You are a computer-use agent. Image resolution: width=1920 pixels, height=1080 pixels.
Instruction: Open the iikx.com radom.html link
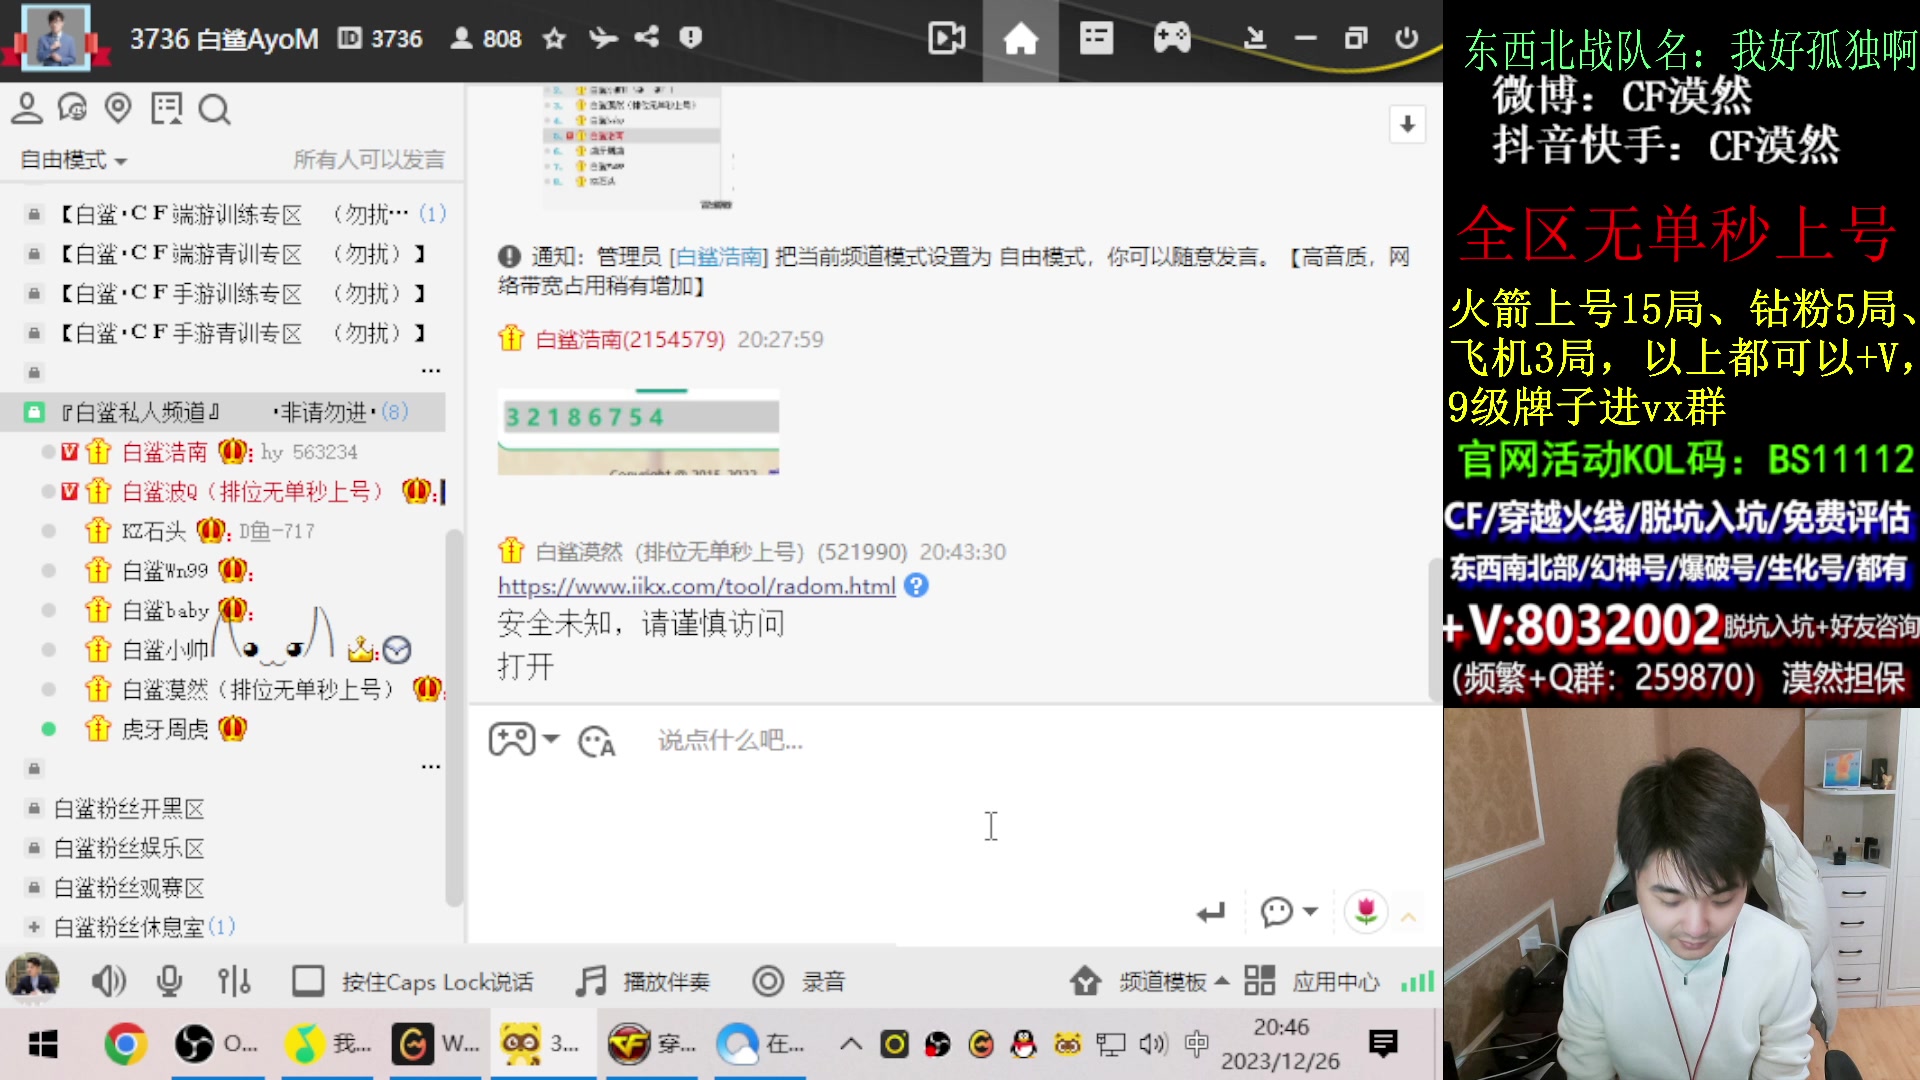(x=697, y=586)
